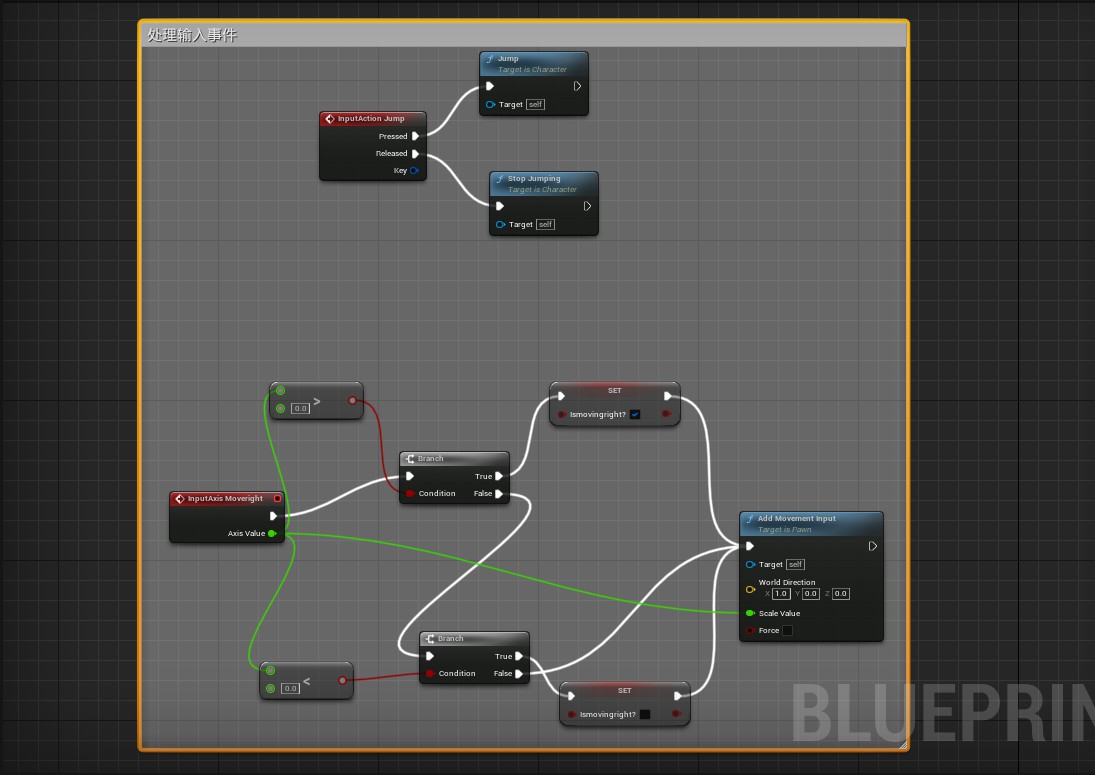Click the greater-than node's 0.0 input field
This screenshot has height=775, width=1095.
(x=300, y=409)
